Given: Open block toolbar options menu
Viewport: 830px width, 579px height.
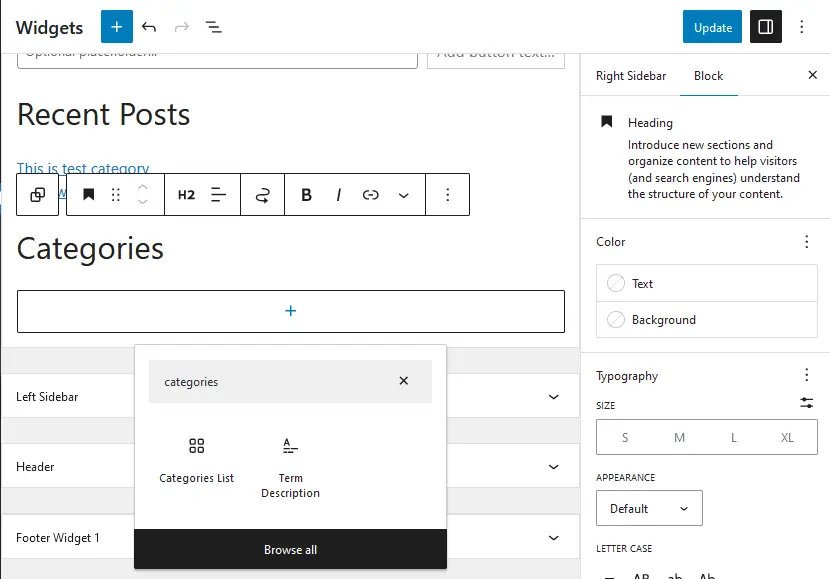Looking at the screenshot, I should click(448, 195).
